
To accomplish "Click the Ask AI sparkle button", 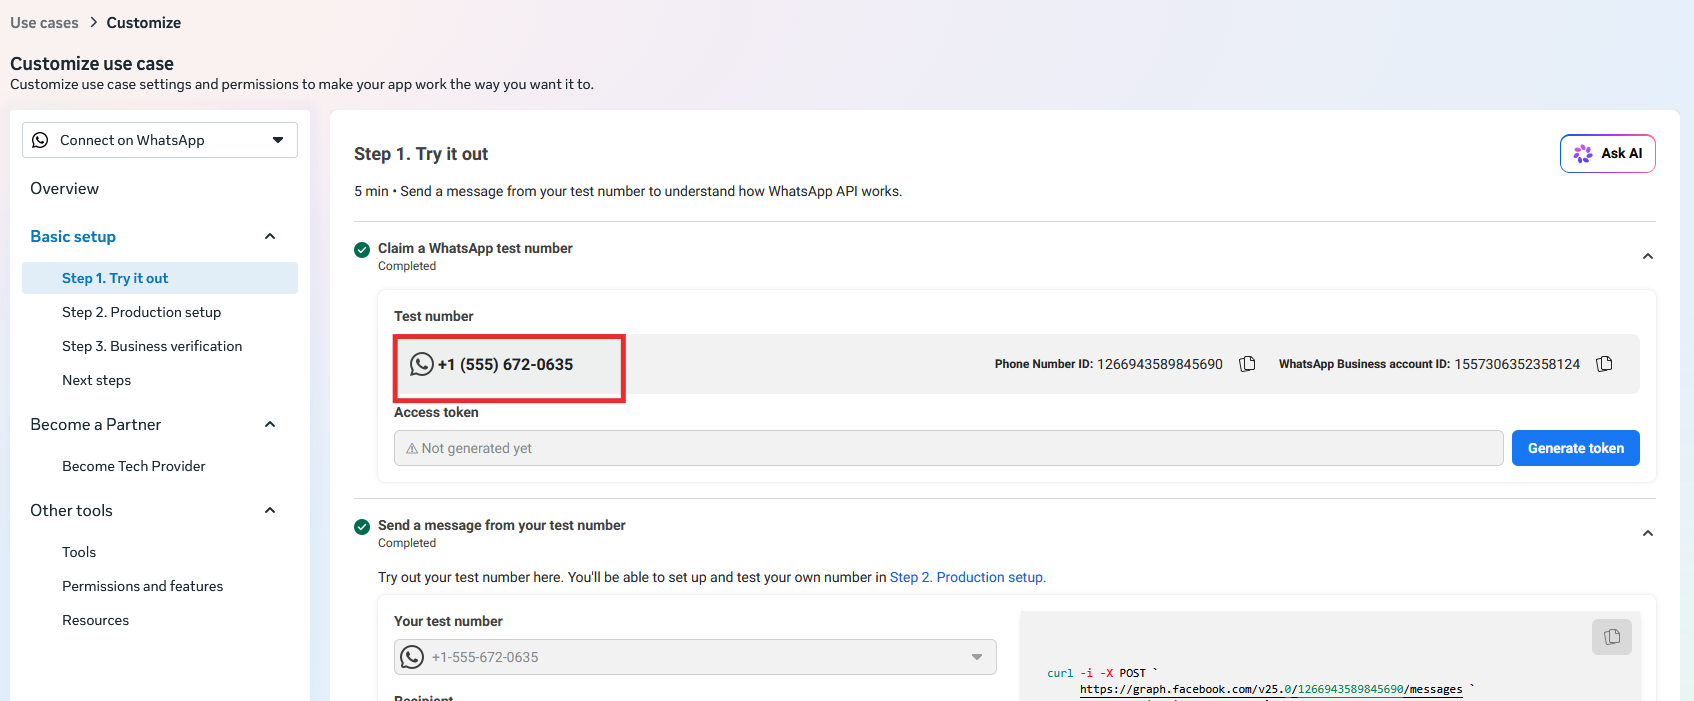I will [1607, 153].
